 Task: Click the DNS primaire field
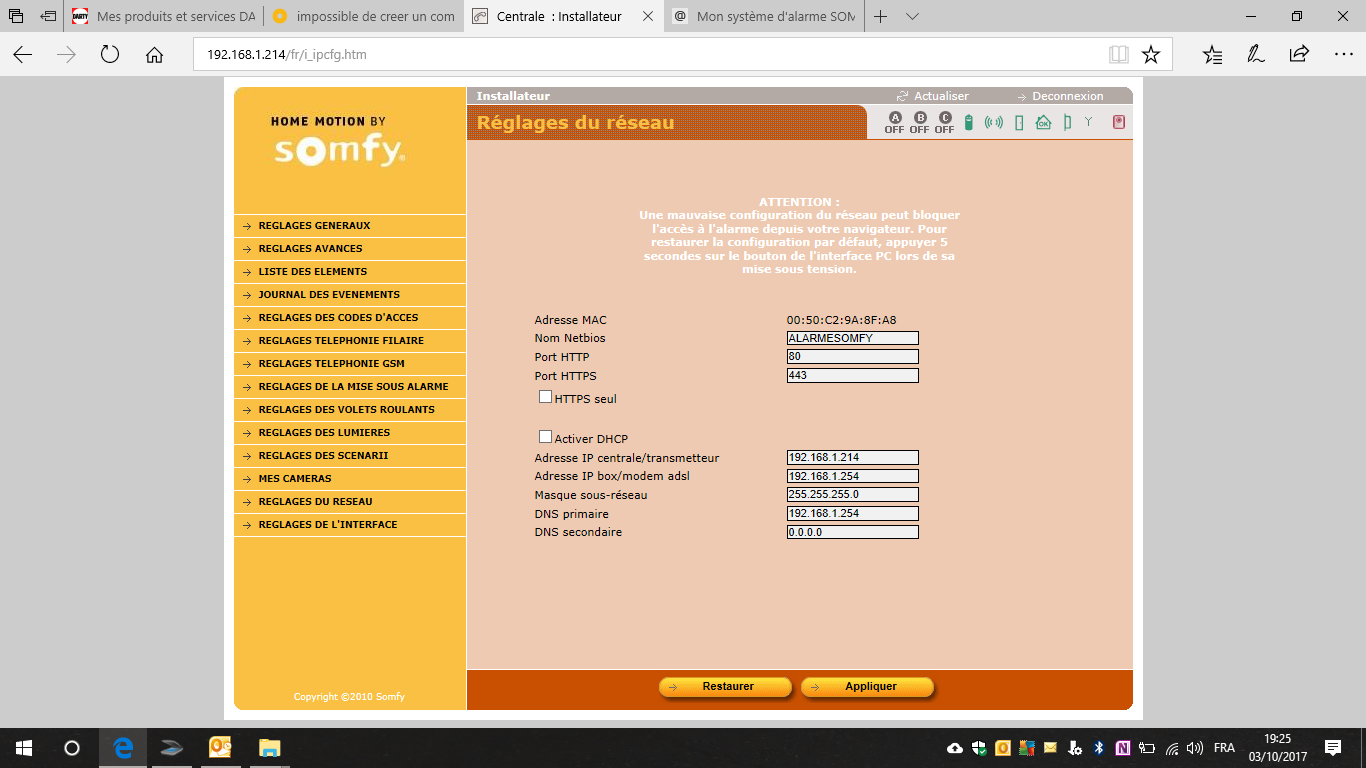tap(852, 513)
